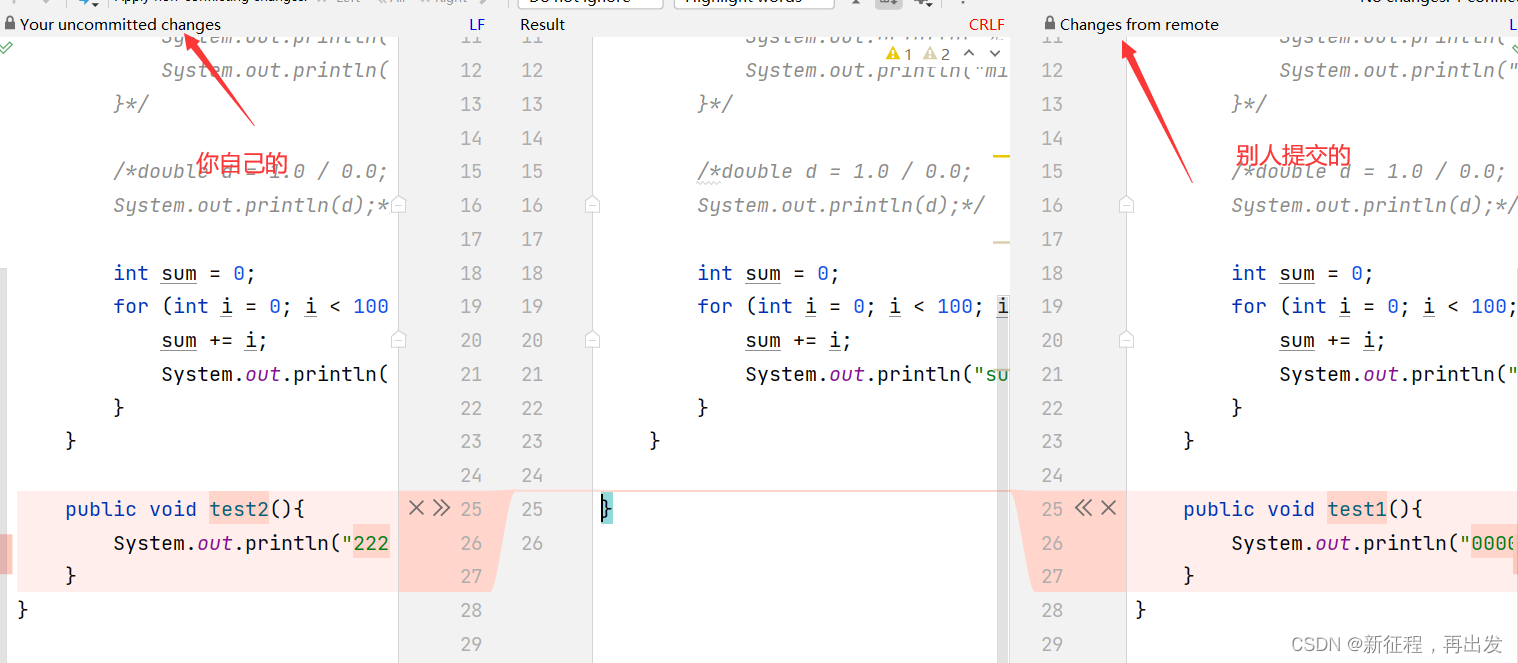Screen dimensions: 1518x663
Task: Click 'sum += i;' in remote pane
Action: click(x=1332, y=340)
